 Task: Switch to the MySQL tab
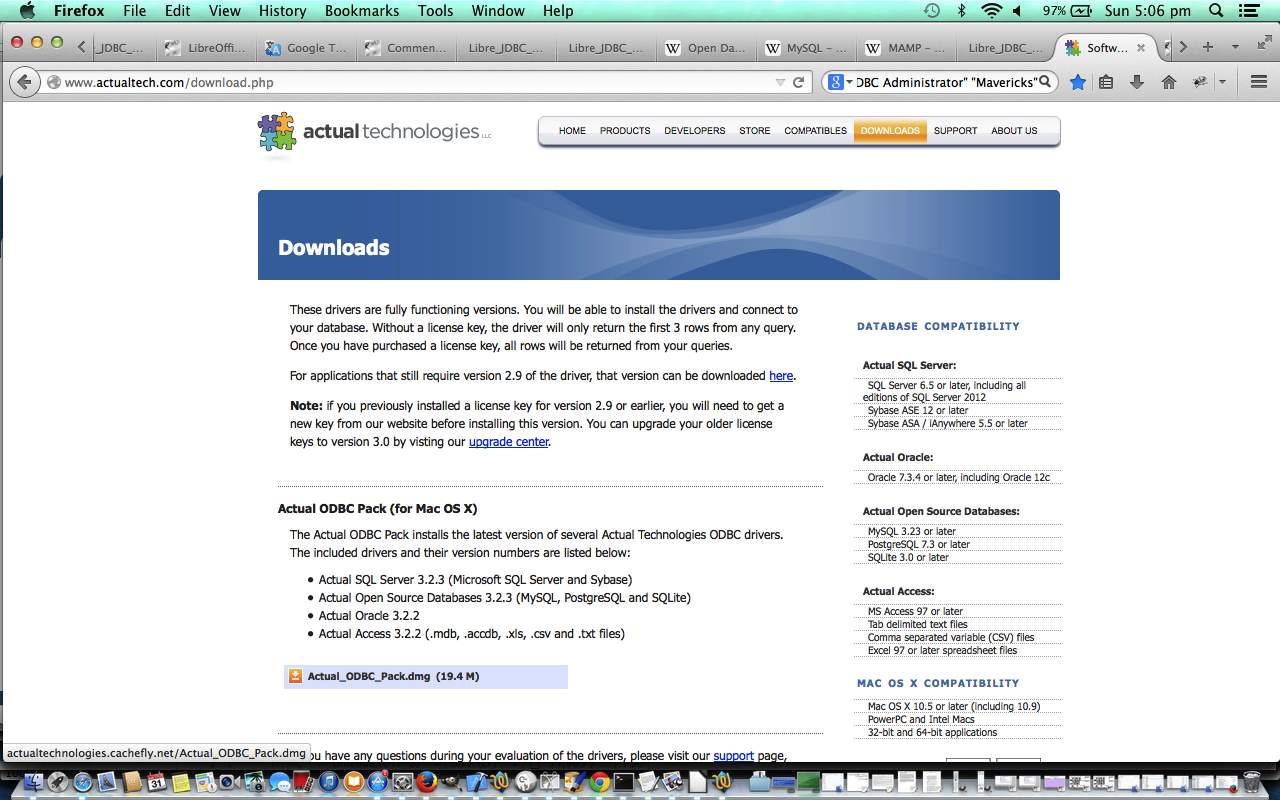807,48
